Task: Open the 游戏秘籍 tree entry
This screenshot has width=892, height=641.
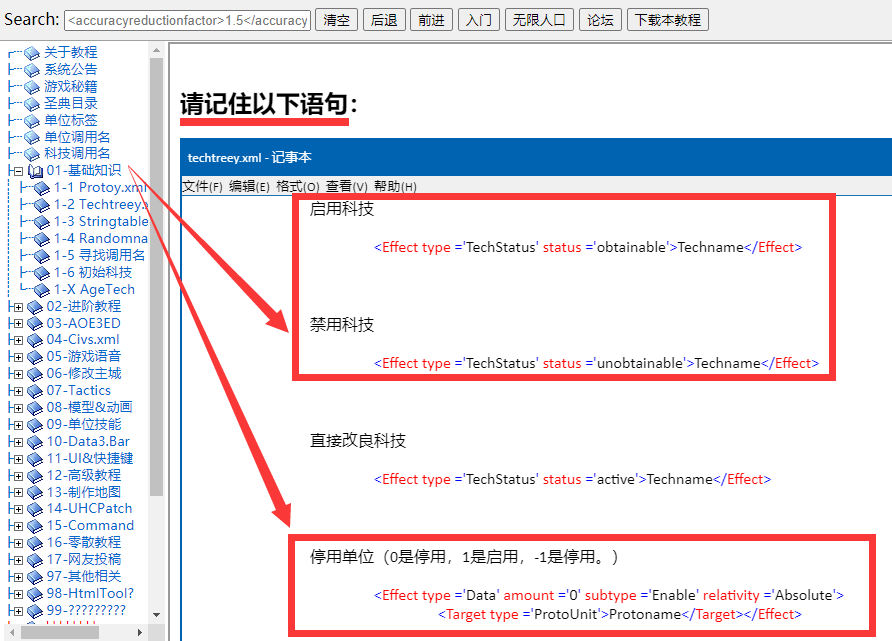Action: (x=71, y=86)
